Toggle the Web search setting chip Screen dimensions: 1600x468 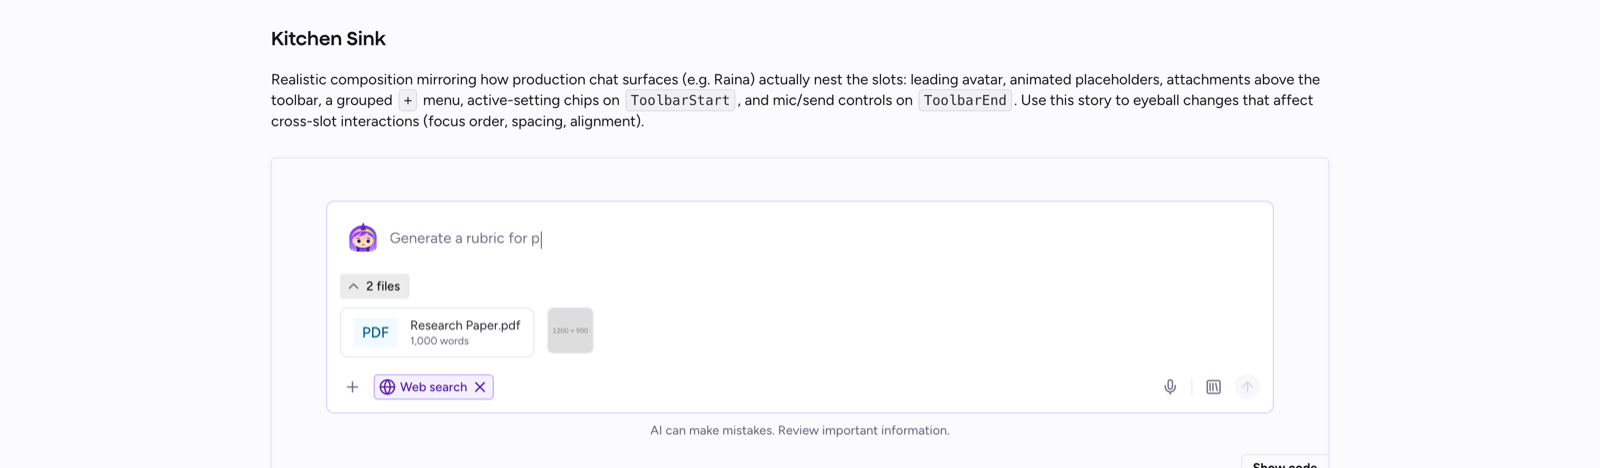click(434, 387)
